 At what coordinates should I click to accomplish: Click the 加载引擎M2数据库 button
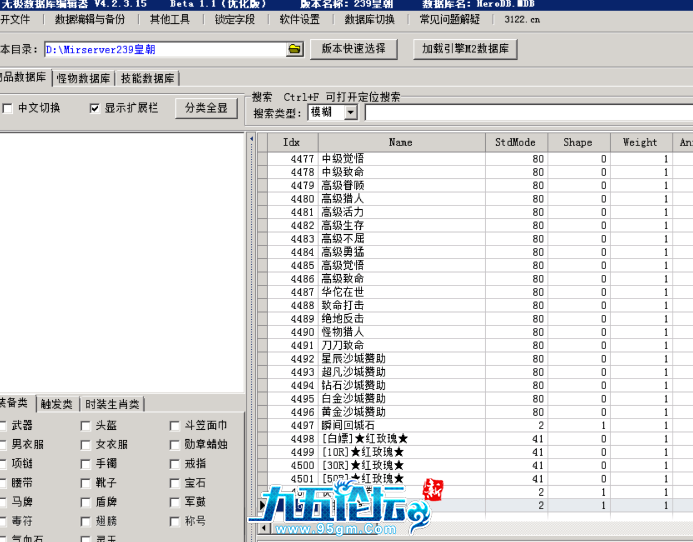click(x=465, y=48)
